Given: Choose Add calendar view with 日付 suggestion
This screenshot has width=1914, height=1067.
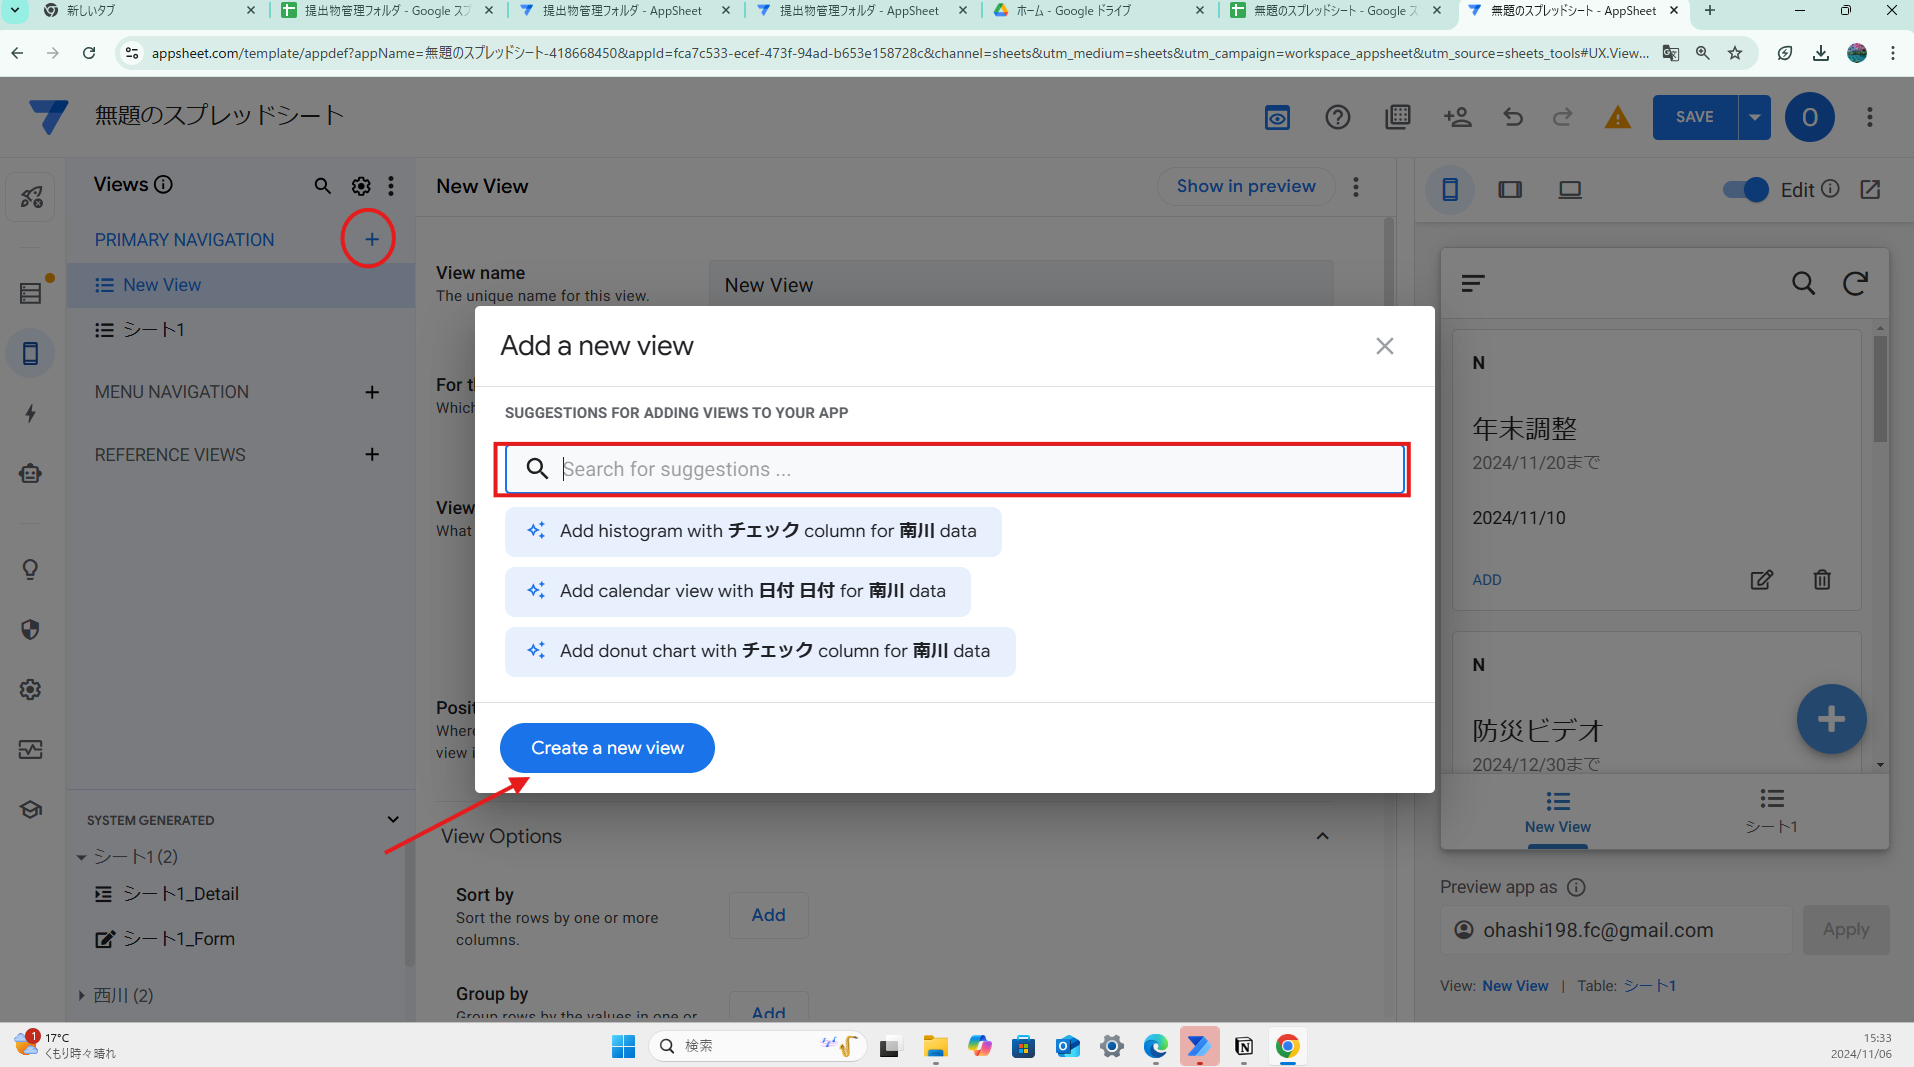Looking at the screenshot, I should pos(738,591).
